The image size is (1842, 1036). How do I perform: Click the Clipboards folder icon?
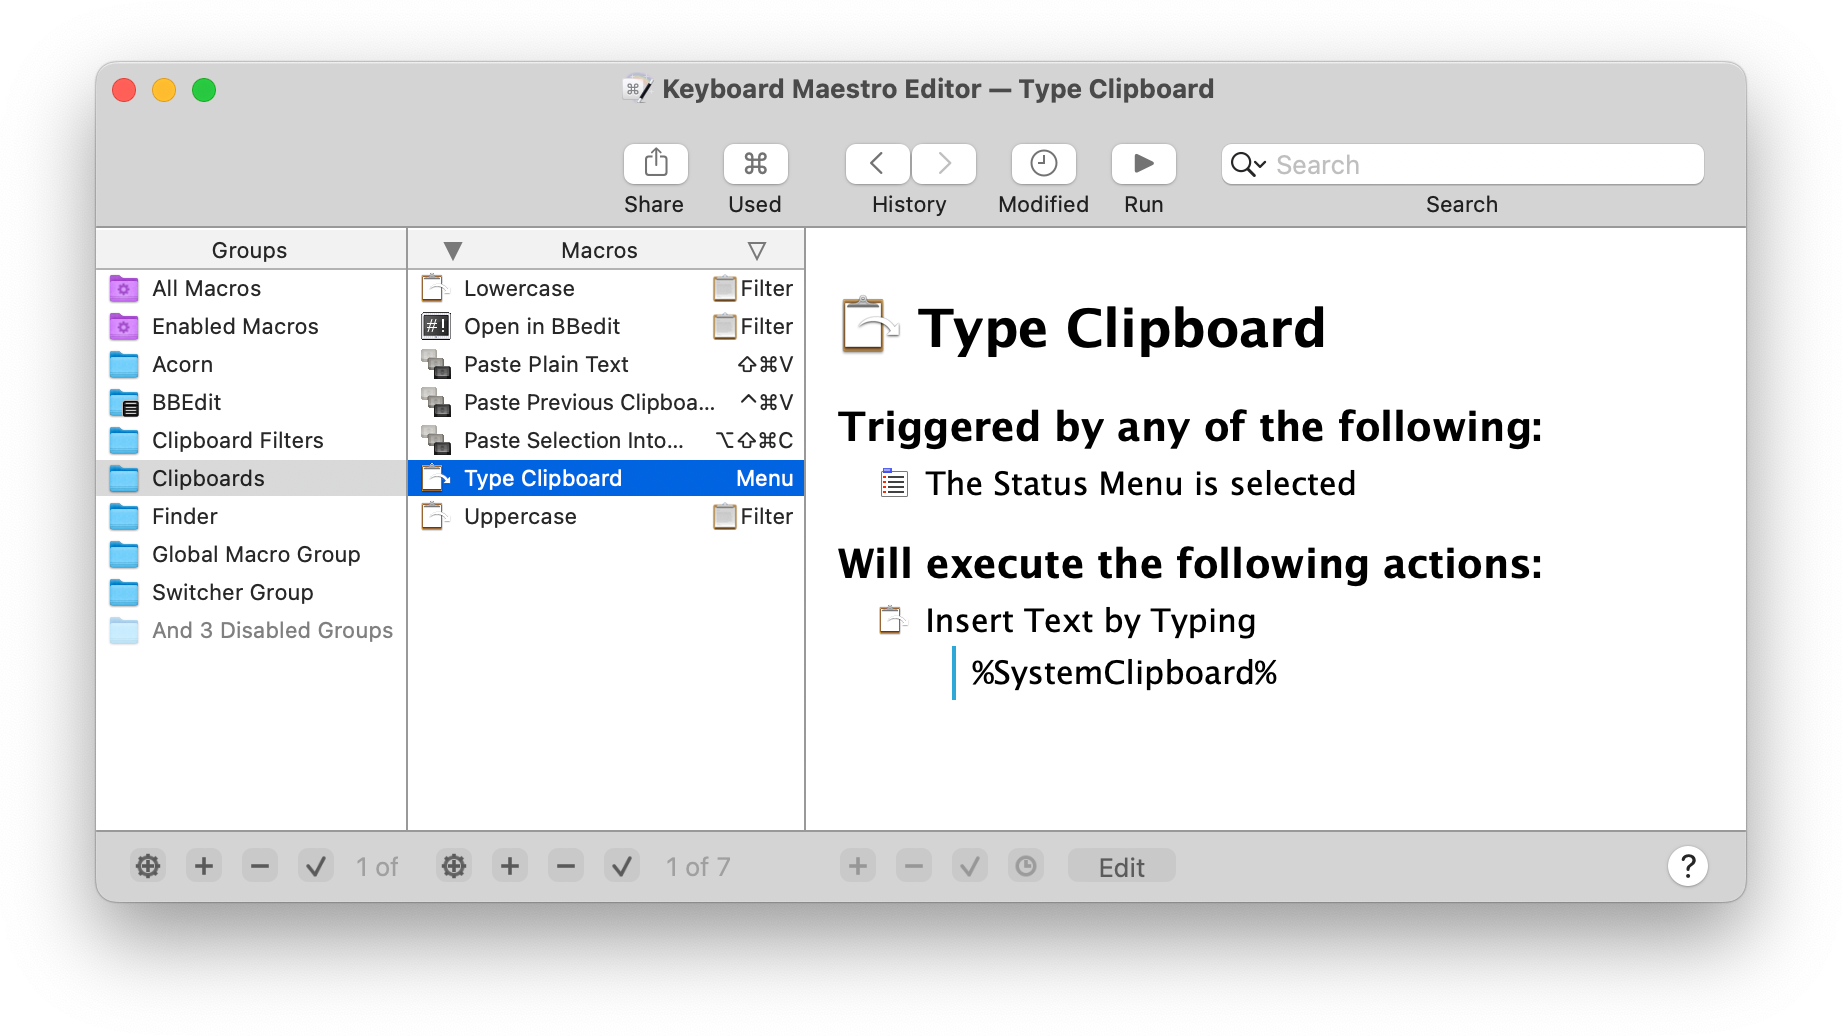coord(124,478)
